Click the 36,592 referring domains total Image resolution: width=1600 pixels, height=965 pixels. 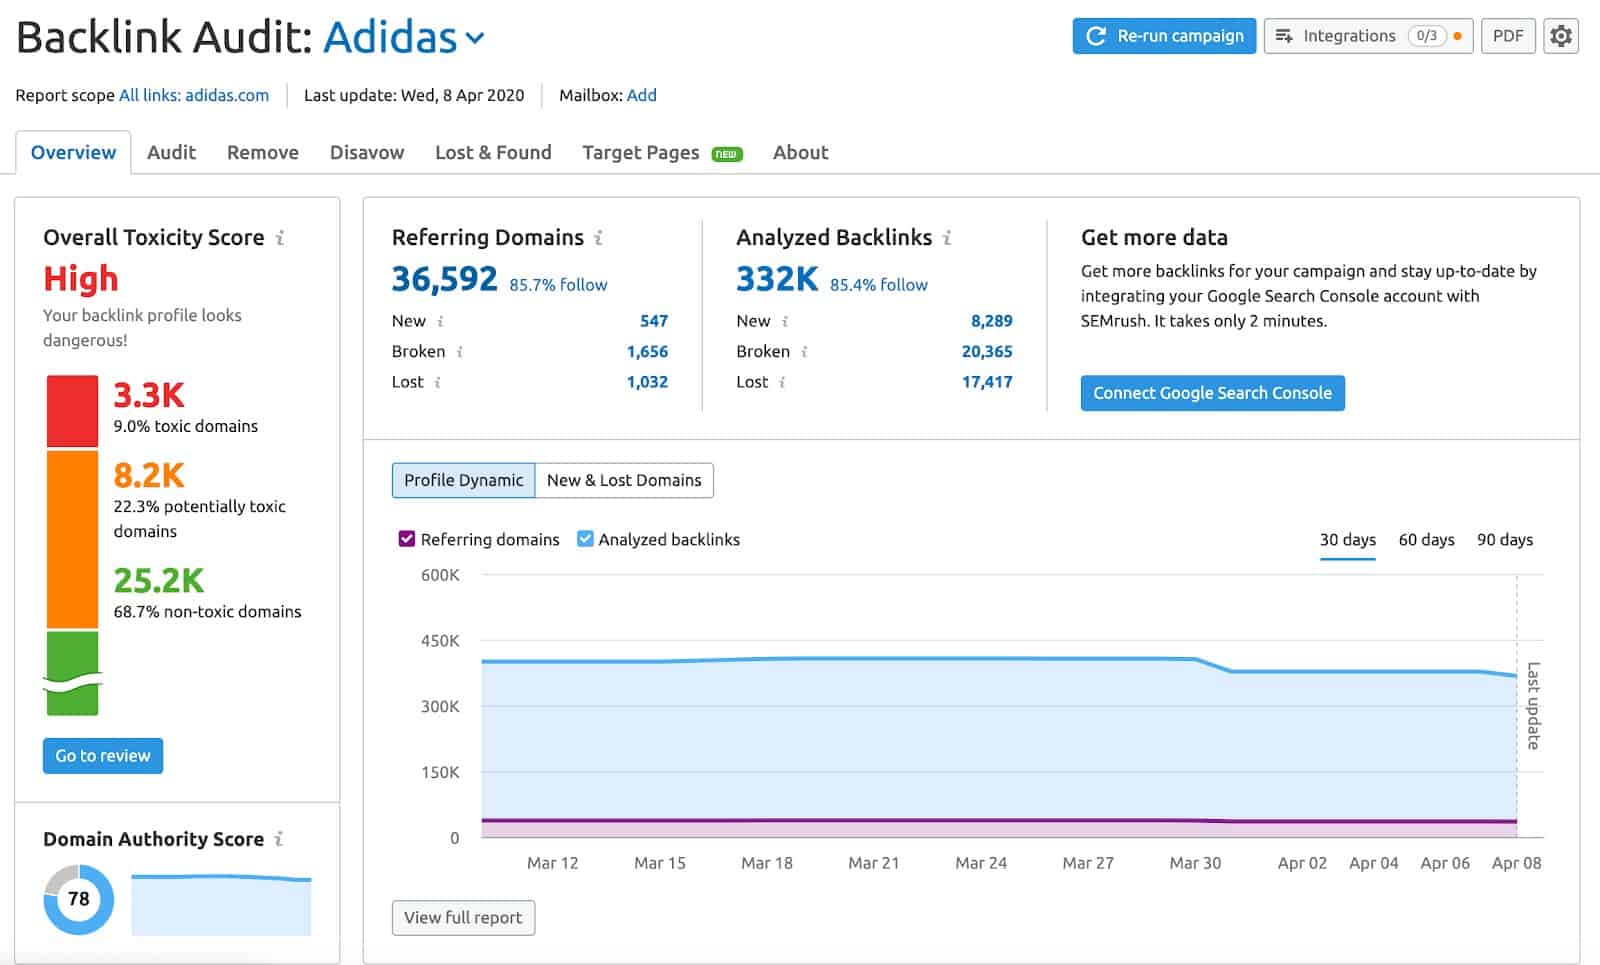pyautogui.click(x=444, y=279)
